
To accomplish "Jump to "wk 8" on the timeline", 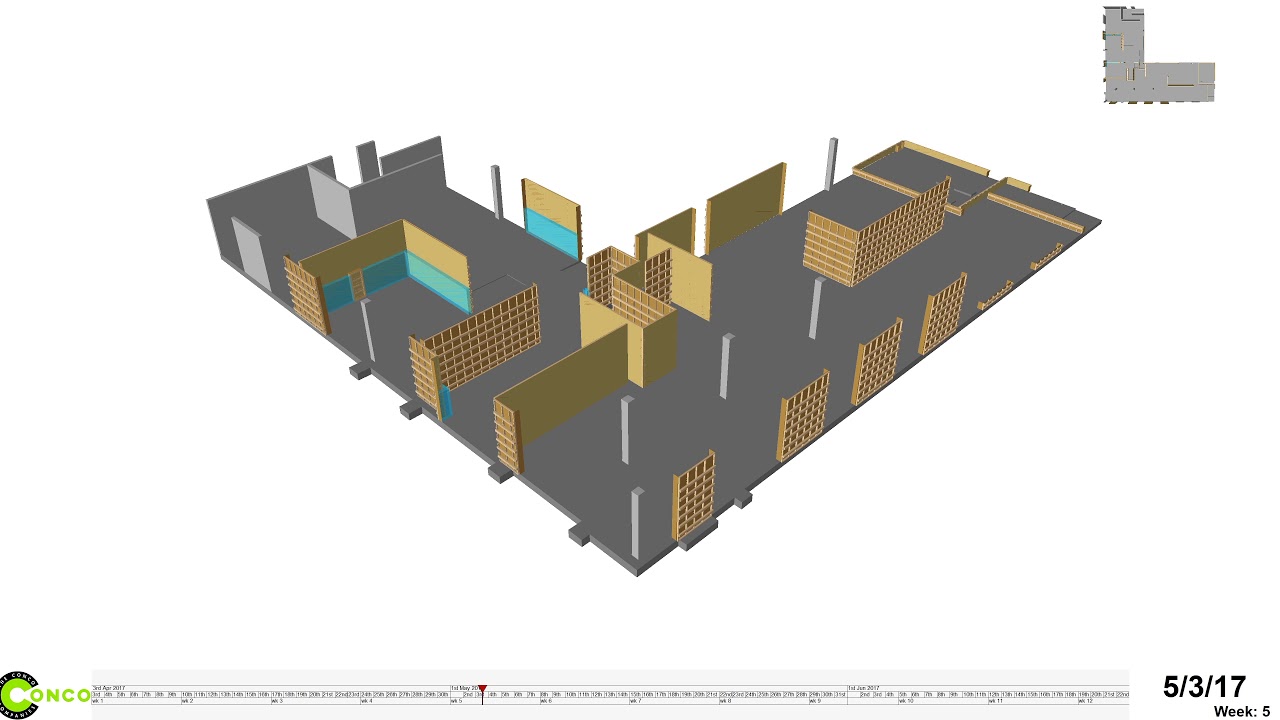I will [x=726, y=701].
